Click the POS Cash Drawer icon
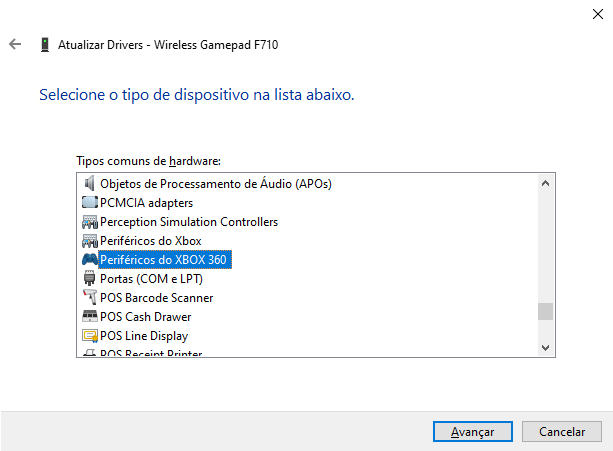The width and height of the screenshot is (613, 451). [89, 317]
